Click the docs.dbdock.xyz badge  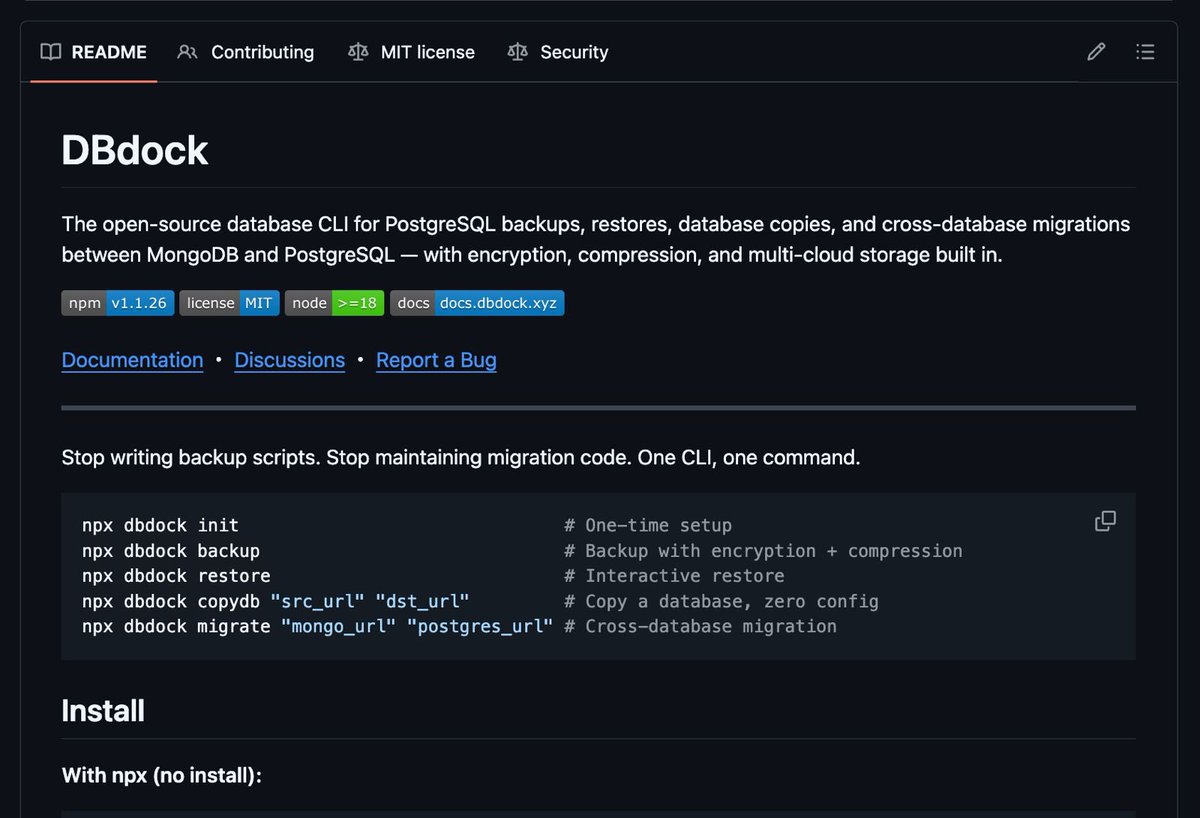(x=477, y=303)
